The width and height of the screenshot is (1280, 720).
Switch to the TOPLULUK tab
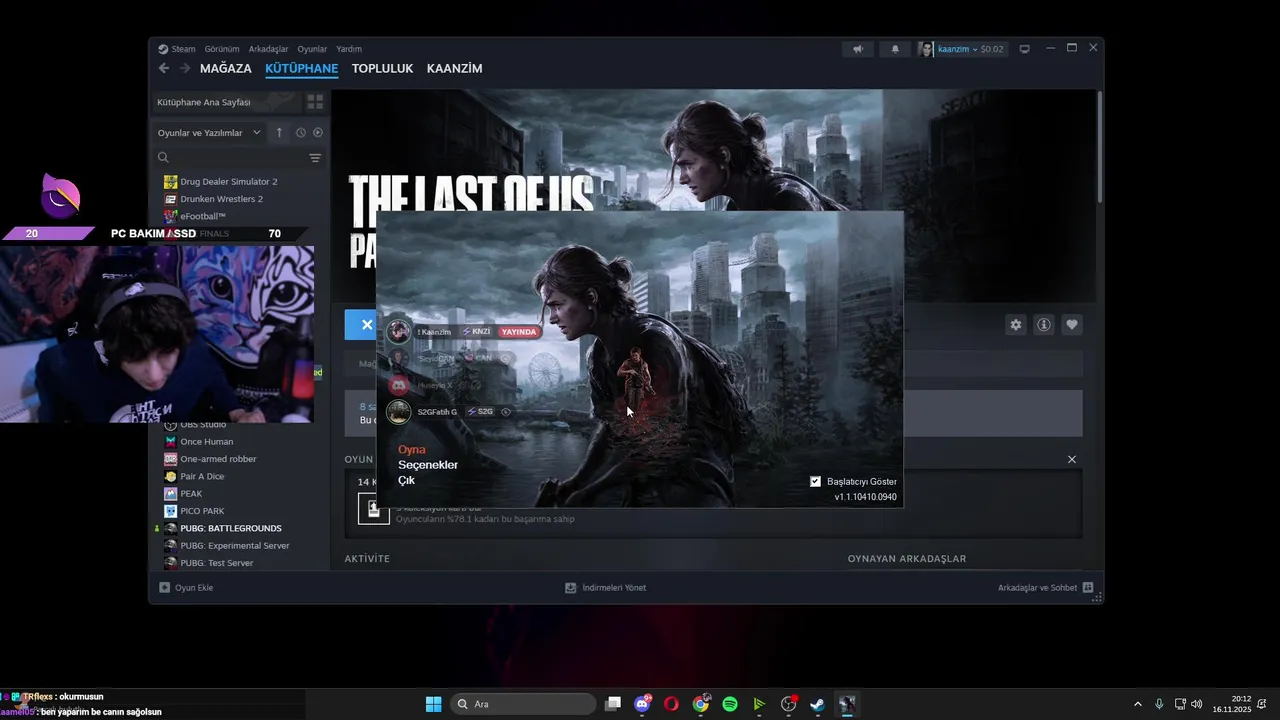coord(382,68)
